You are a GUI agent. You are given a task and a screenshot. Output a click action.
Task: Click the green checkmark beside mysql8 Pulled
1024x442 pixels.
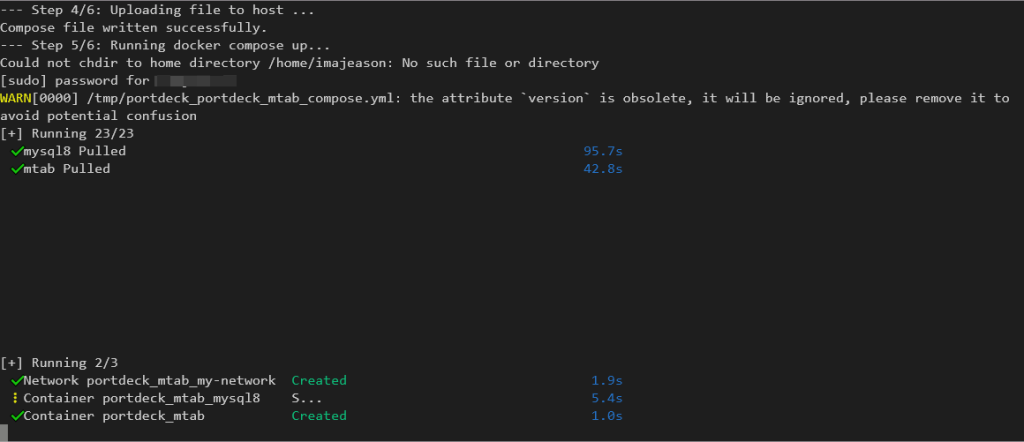tap(17, 151)
